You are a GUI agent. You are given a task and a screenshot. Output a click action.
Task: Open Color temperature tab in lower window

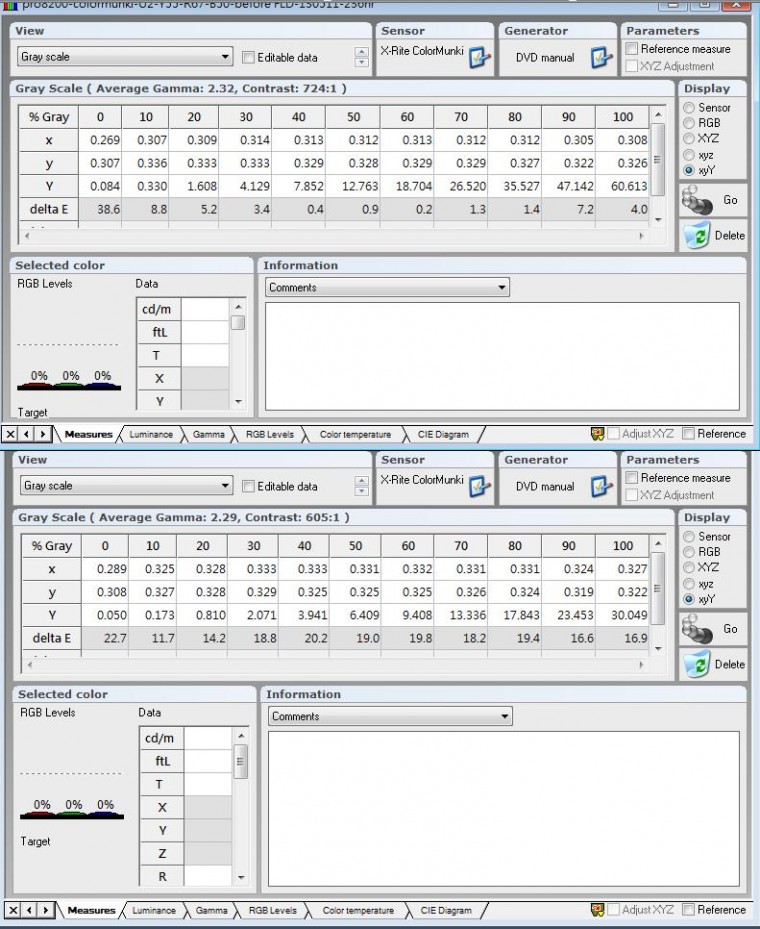click(358, 910)
